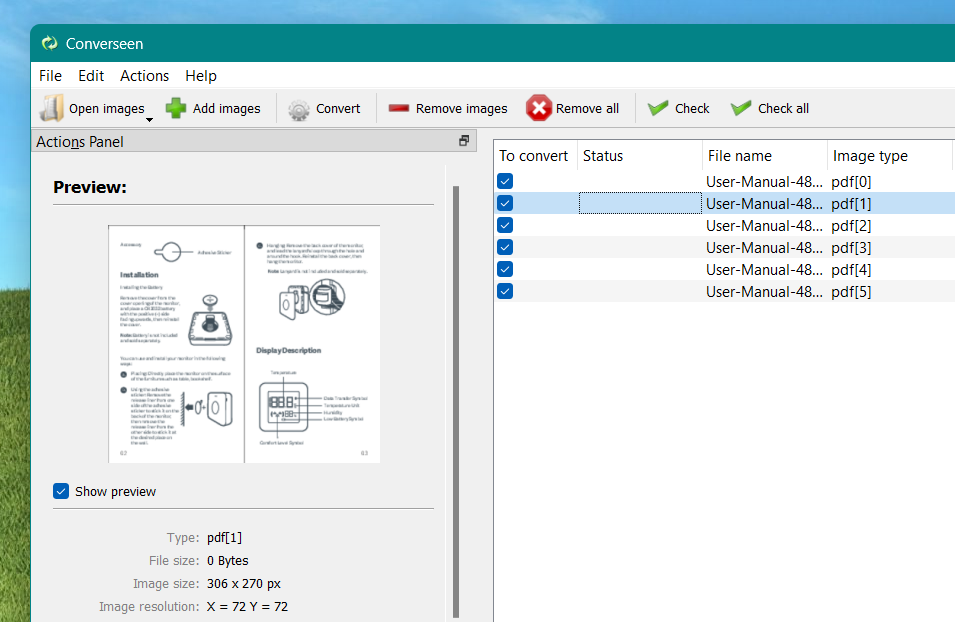Click the PDF page preview thumbnail

pyautogui.click(x=244, y=344)
